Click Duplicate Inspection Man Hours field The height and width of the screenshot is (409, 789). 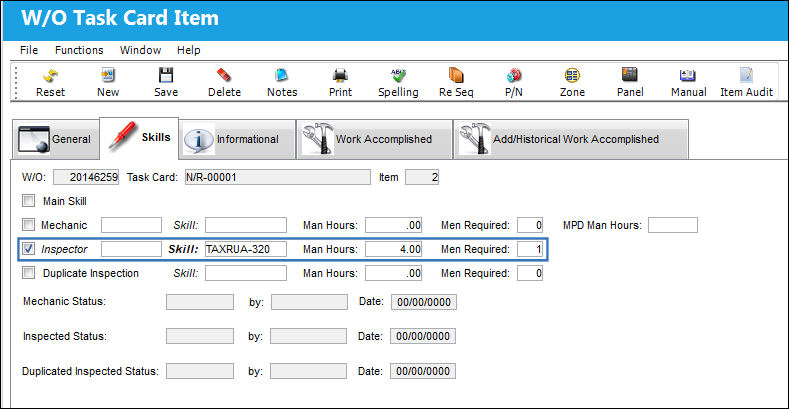tap(393, 273)
